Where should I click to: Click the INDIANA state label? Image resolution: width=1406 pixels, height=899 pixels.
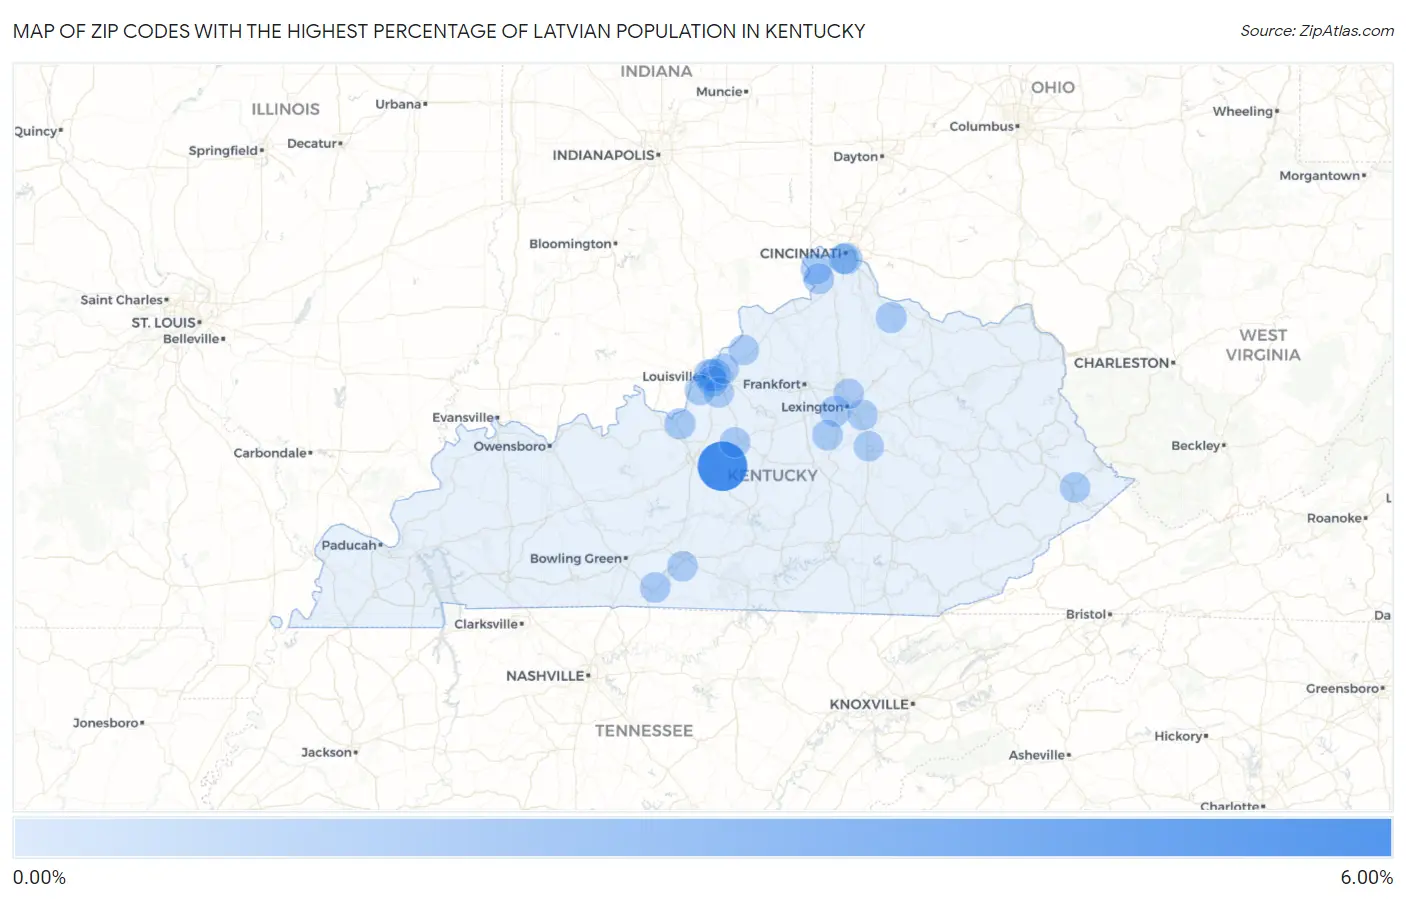pyautogui.click(x=656, y=71)
